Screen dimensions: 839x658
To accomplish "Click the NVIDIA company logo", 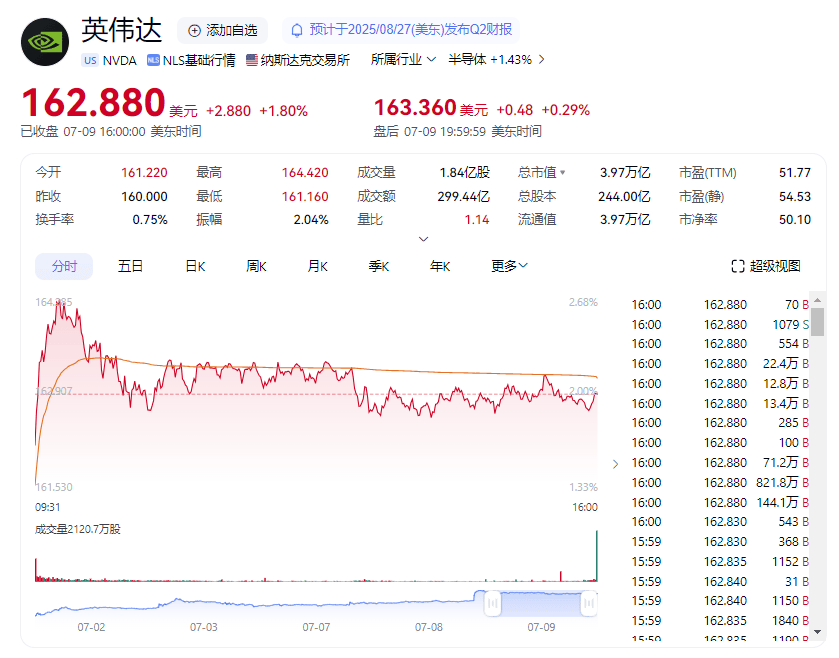I will point(45,42).
